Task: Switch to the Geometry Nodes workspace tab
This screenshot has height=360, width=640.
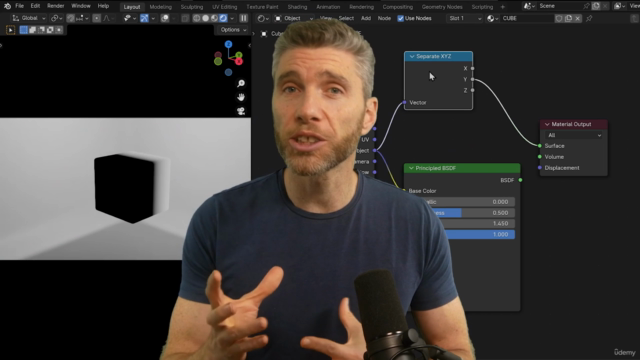Action: point(442,7)
